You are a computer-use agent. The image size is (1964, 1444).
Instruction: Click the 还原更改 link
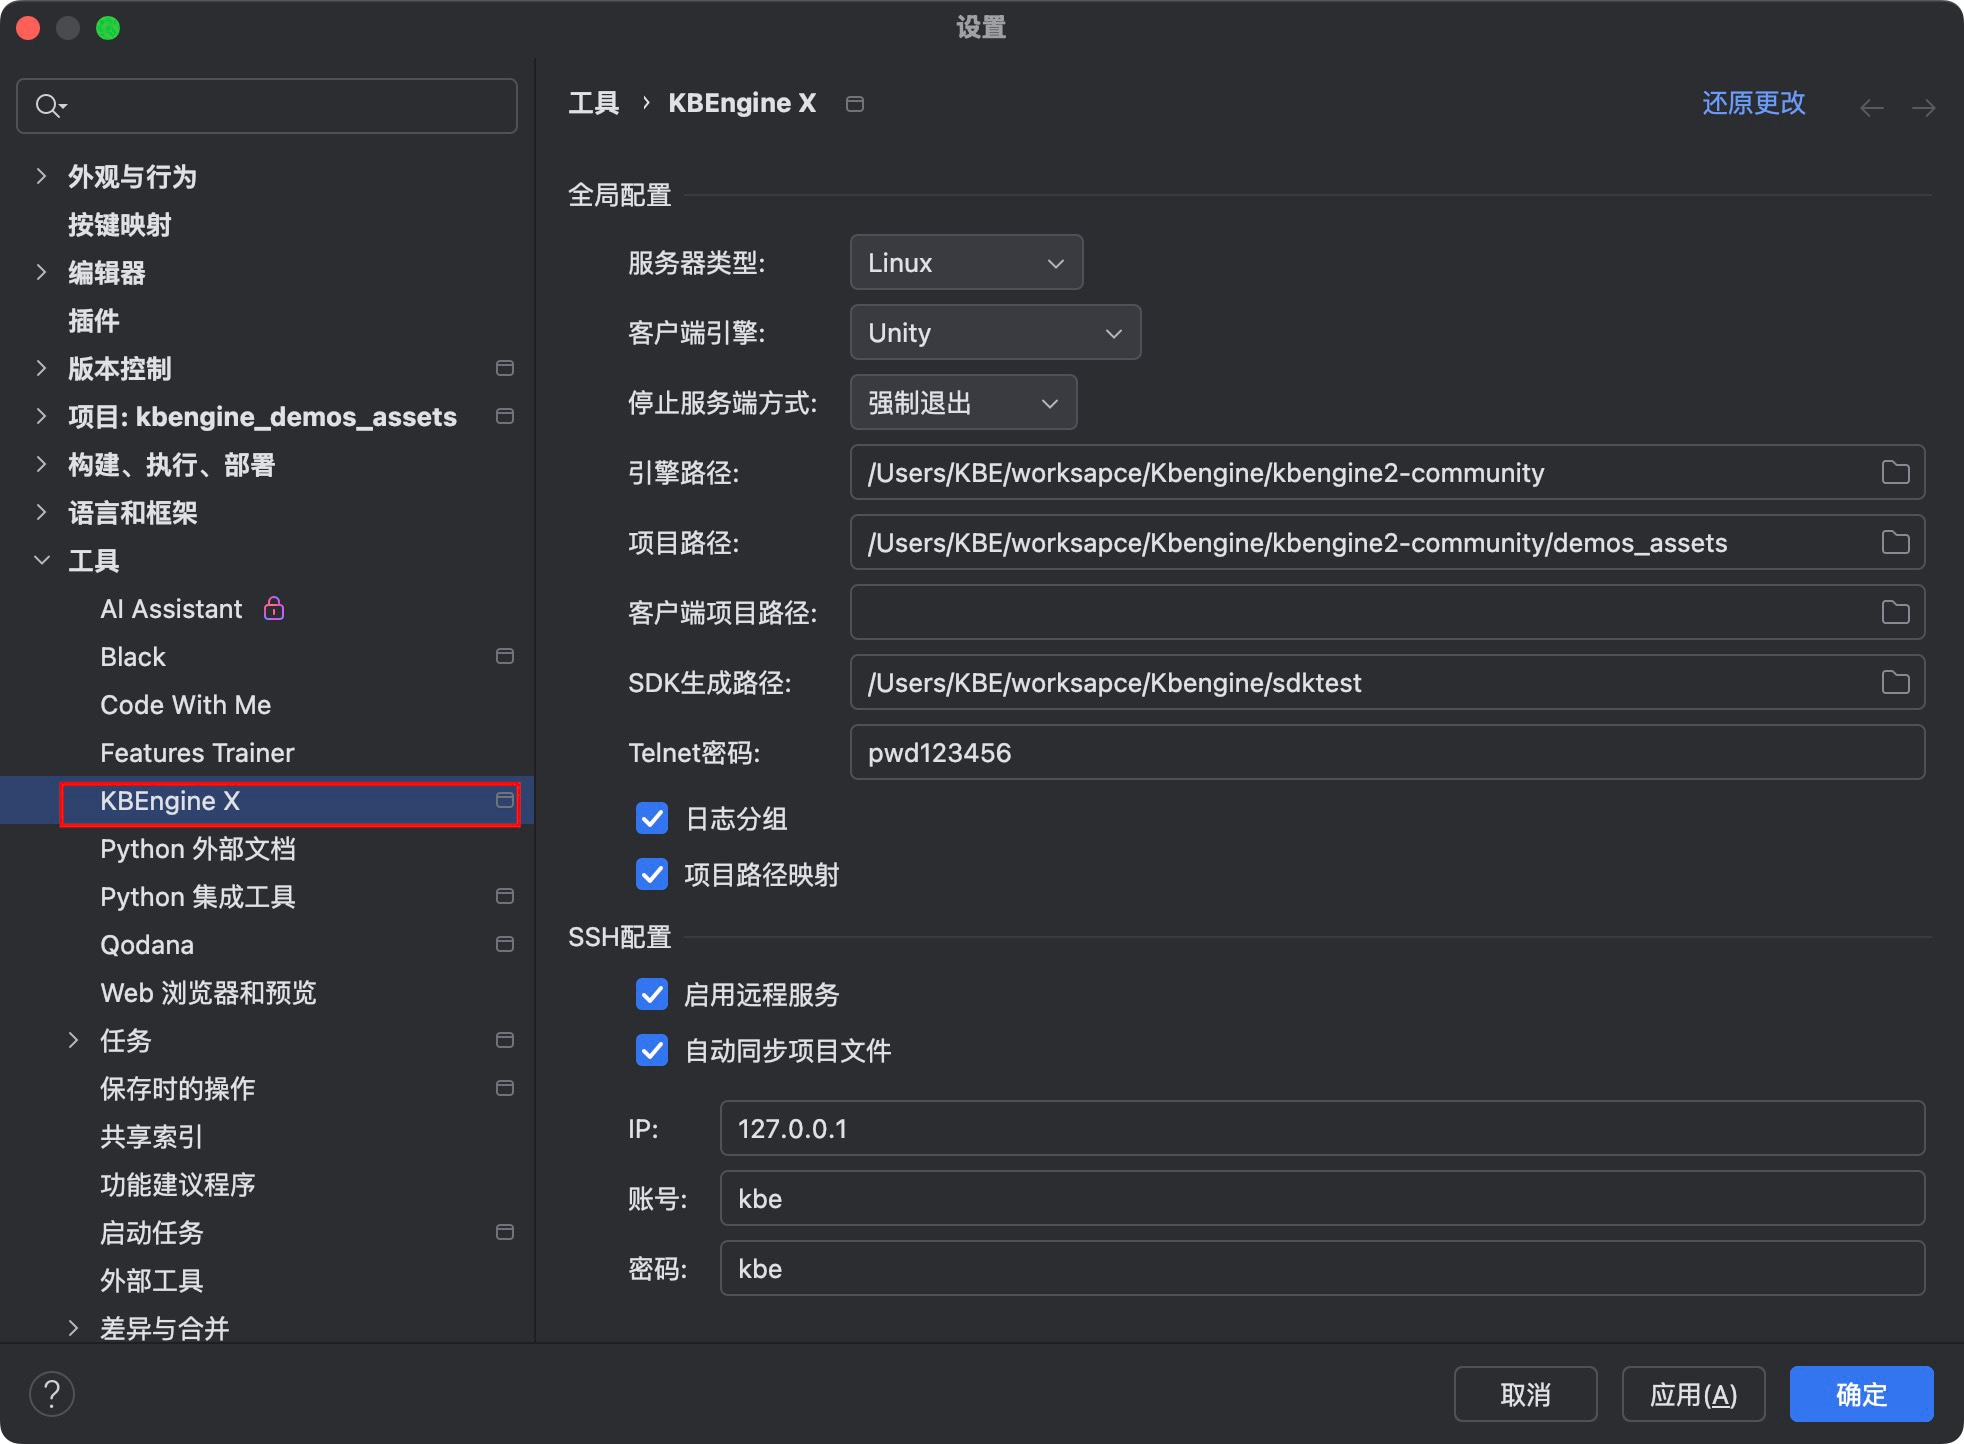[1753, 102]
